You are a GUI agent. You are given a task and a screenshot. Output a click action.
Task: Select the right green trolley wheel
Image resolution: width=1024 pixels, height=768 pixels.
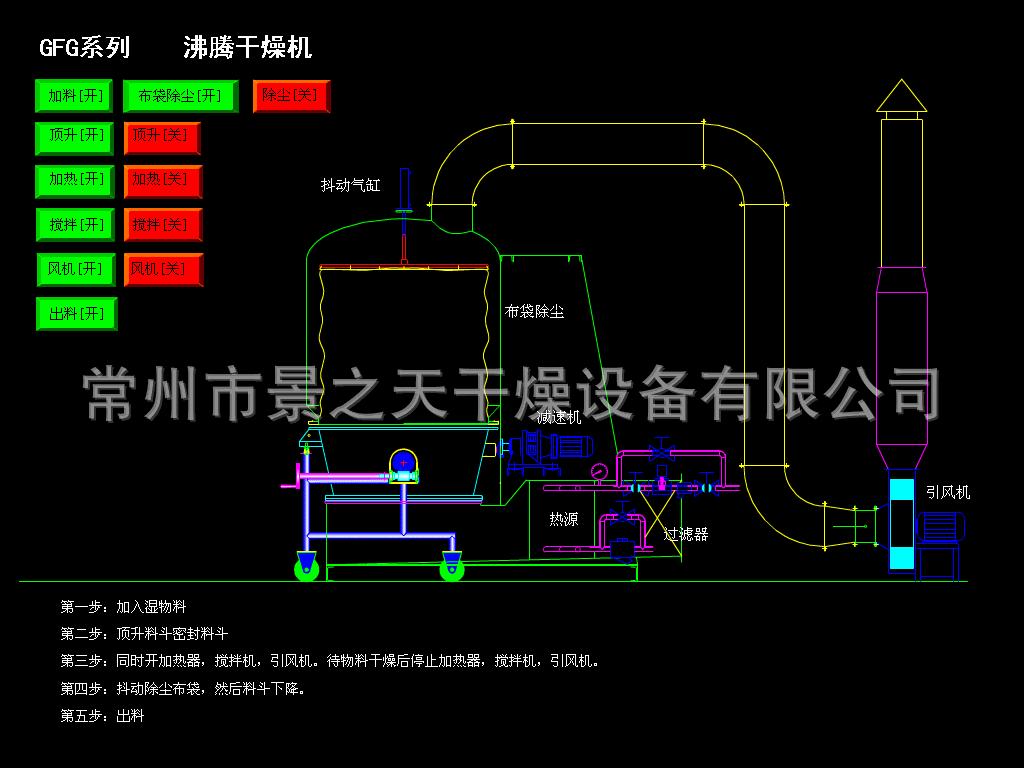452,568
